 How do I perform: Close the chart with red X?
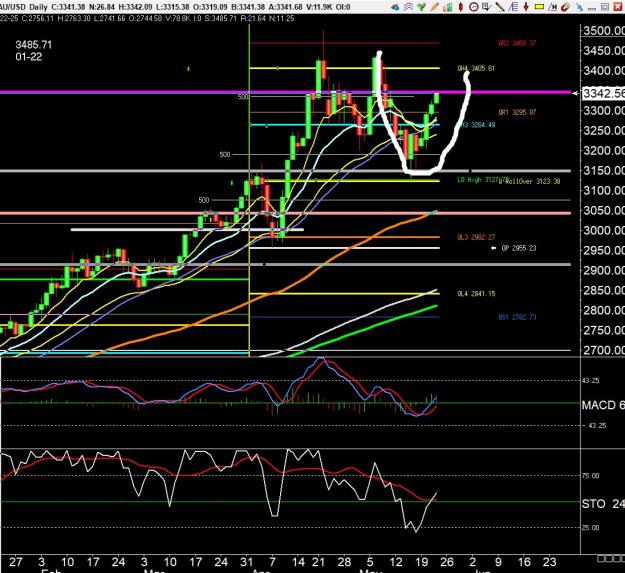point(618,7)
